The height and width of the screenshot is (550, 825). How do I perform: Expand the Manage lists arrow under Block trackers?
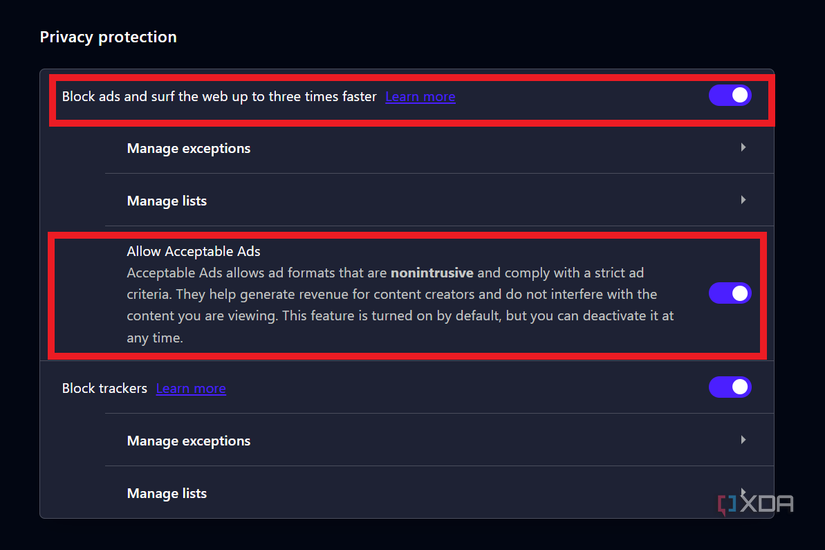click(x=743, y=492)
